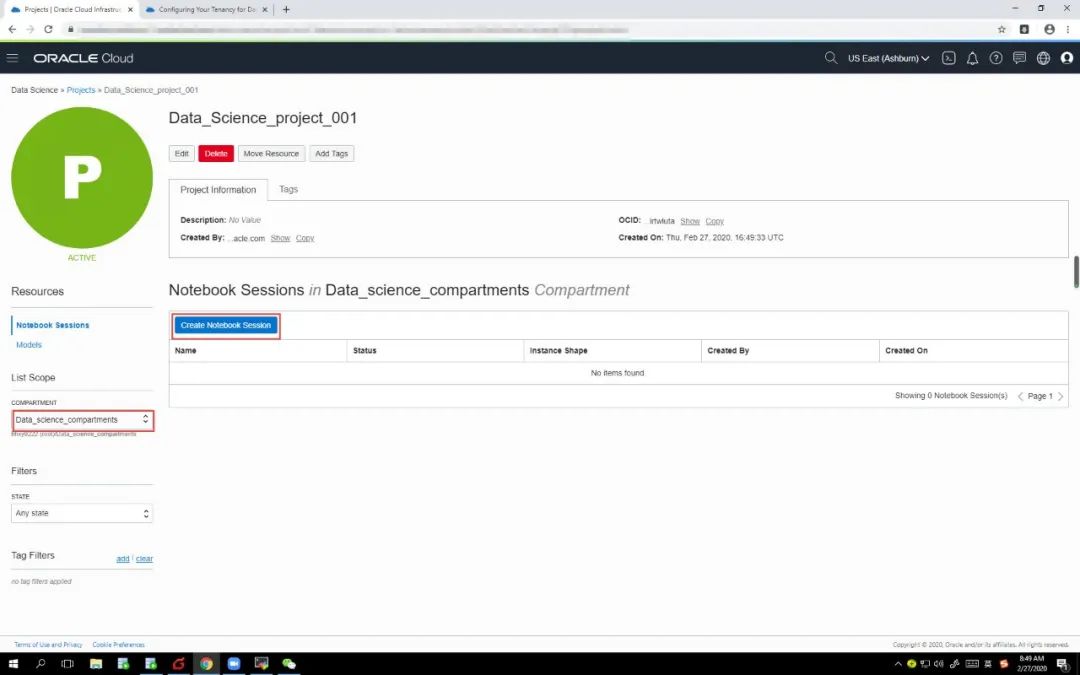Select Notebook Sessions in Resources
Screen dimensions: 1080x675
(52, 325)
